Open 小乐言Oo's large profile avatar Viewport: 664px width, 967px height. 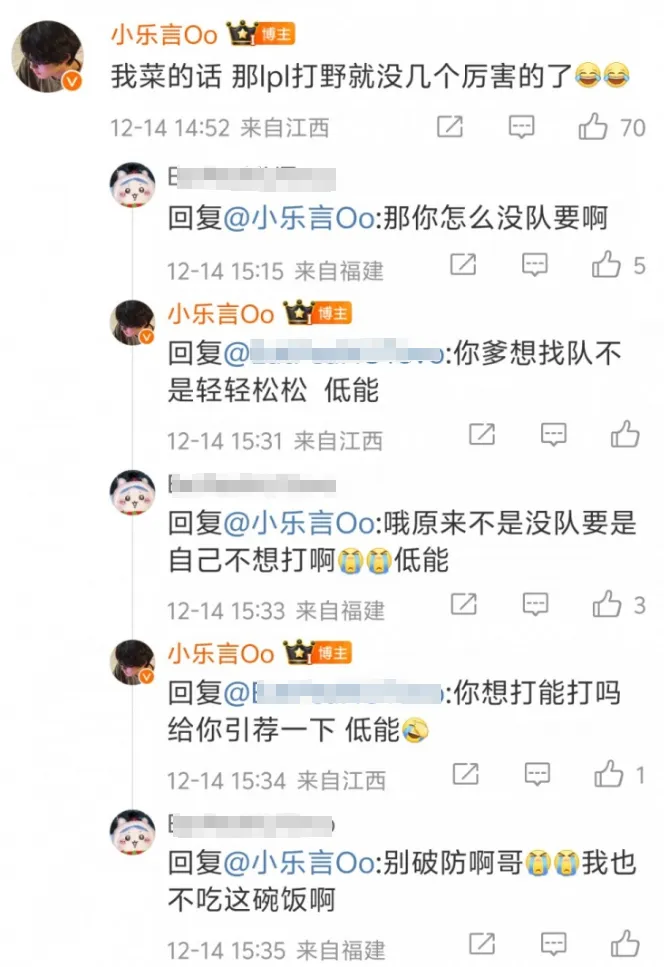pos(47,57)
